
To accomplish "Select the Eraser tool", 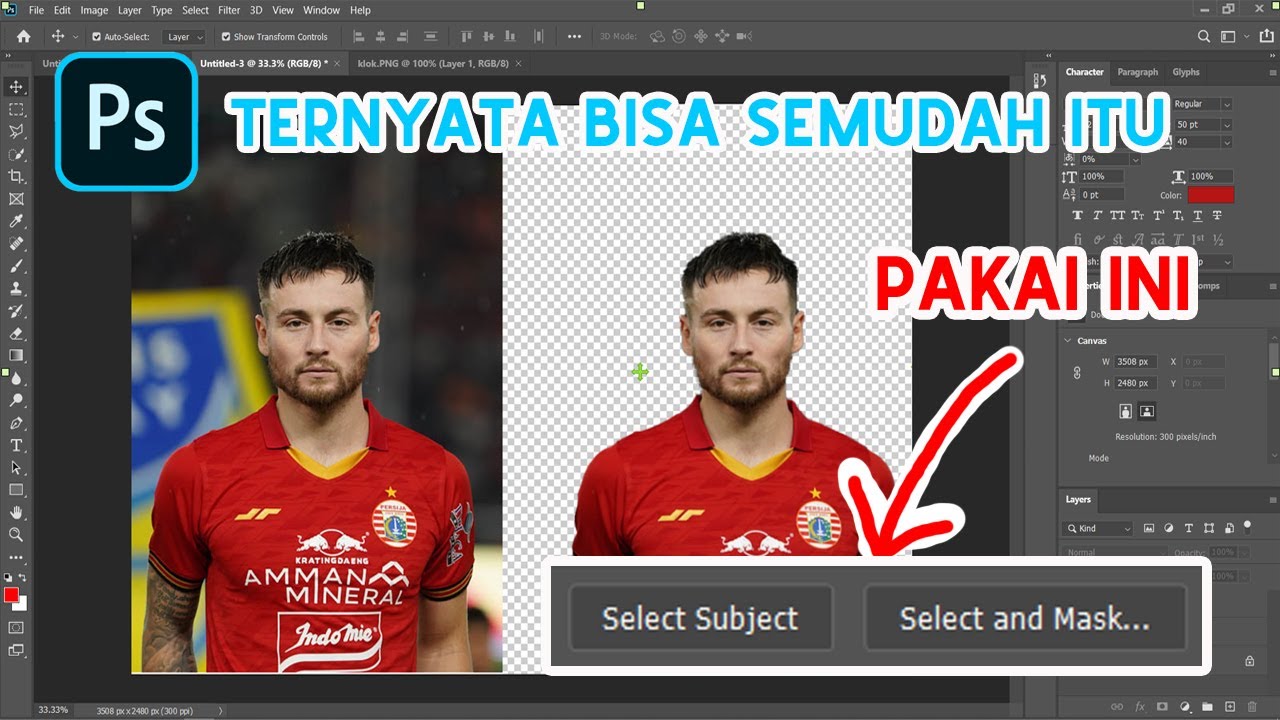I will (16, 333).
